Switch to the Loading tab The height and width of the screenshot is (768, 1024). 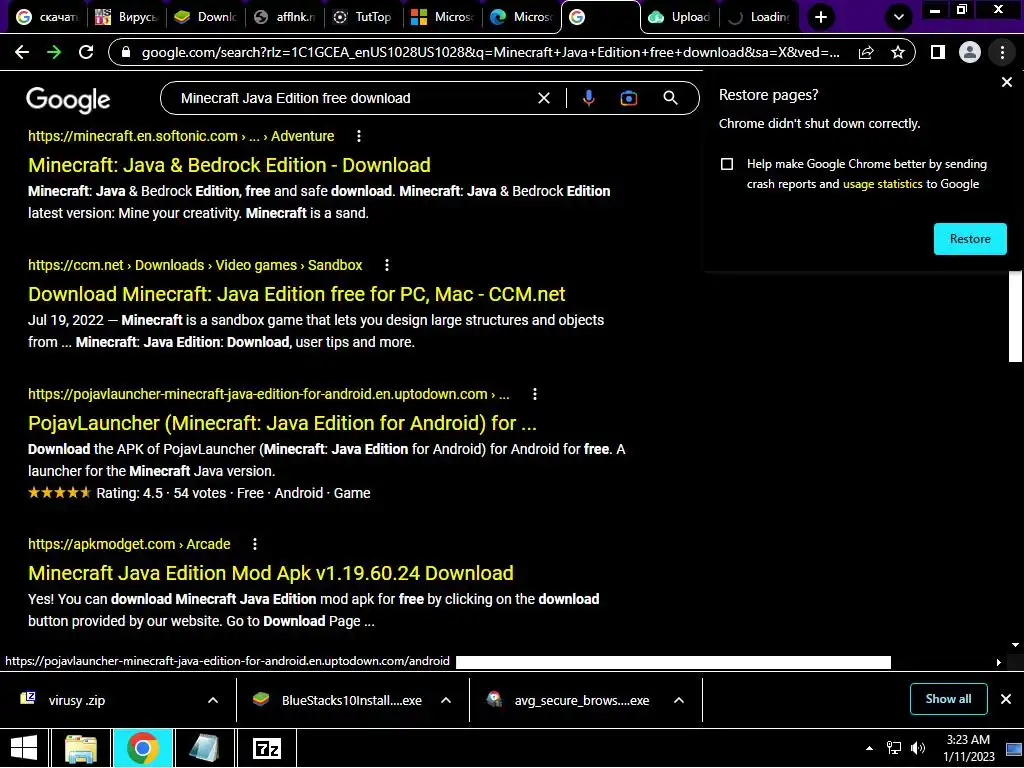point(759,17)
